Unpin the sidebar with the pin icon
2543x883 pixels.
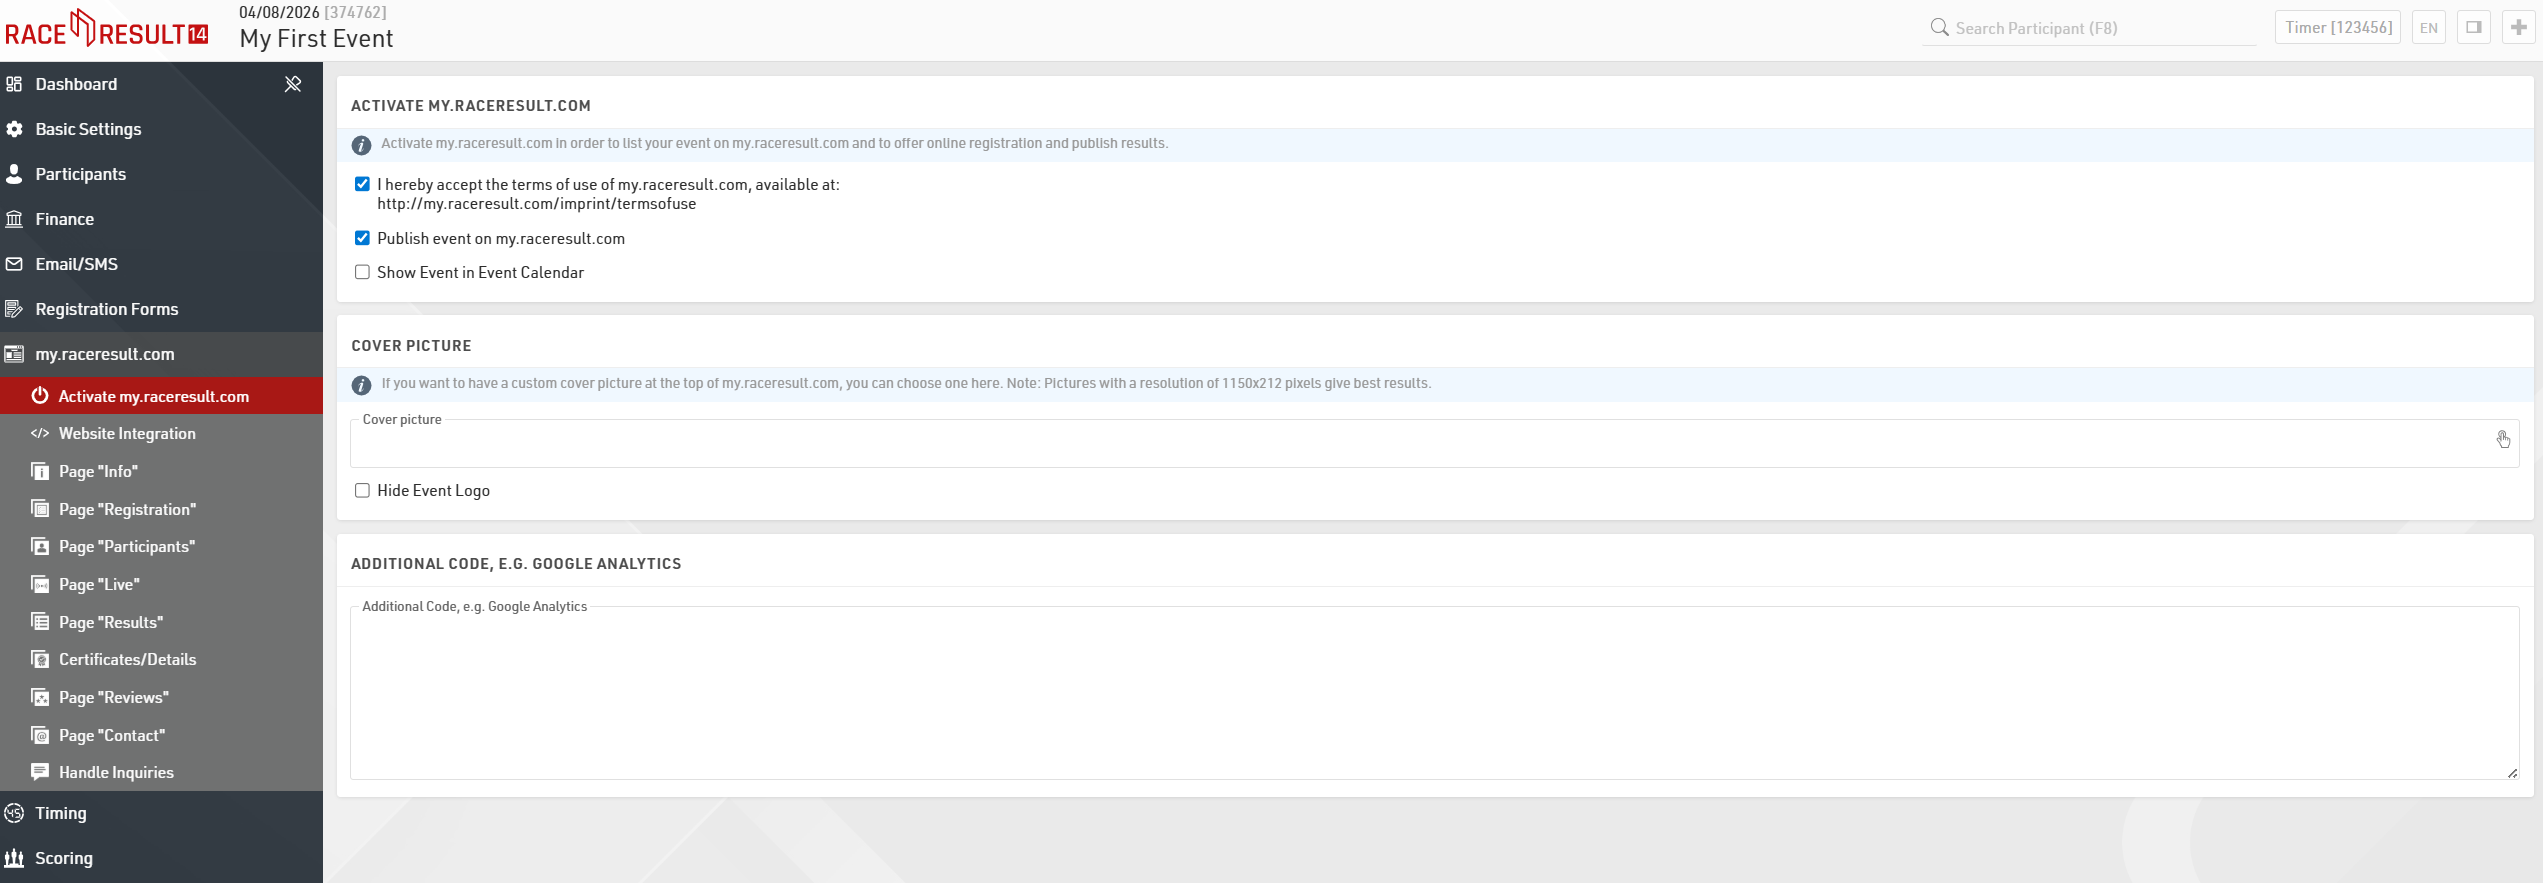[293, 84]
